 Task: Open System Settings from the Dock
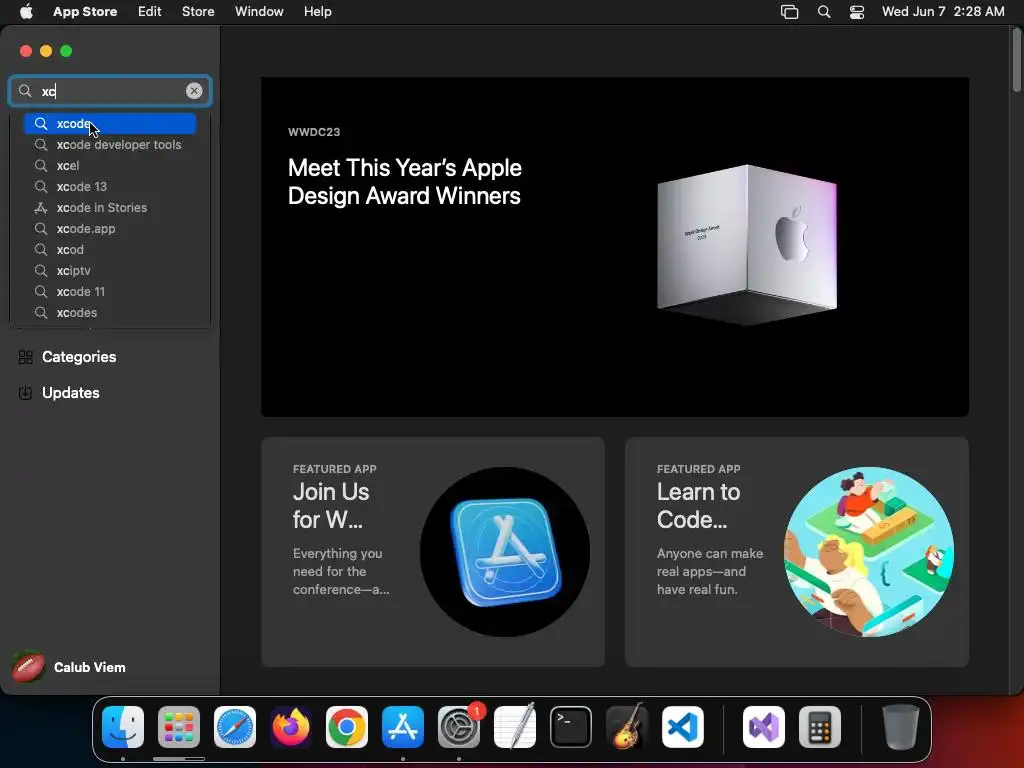coord(459,727)
